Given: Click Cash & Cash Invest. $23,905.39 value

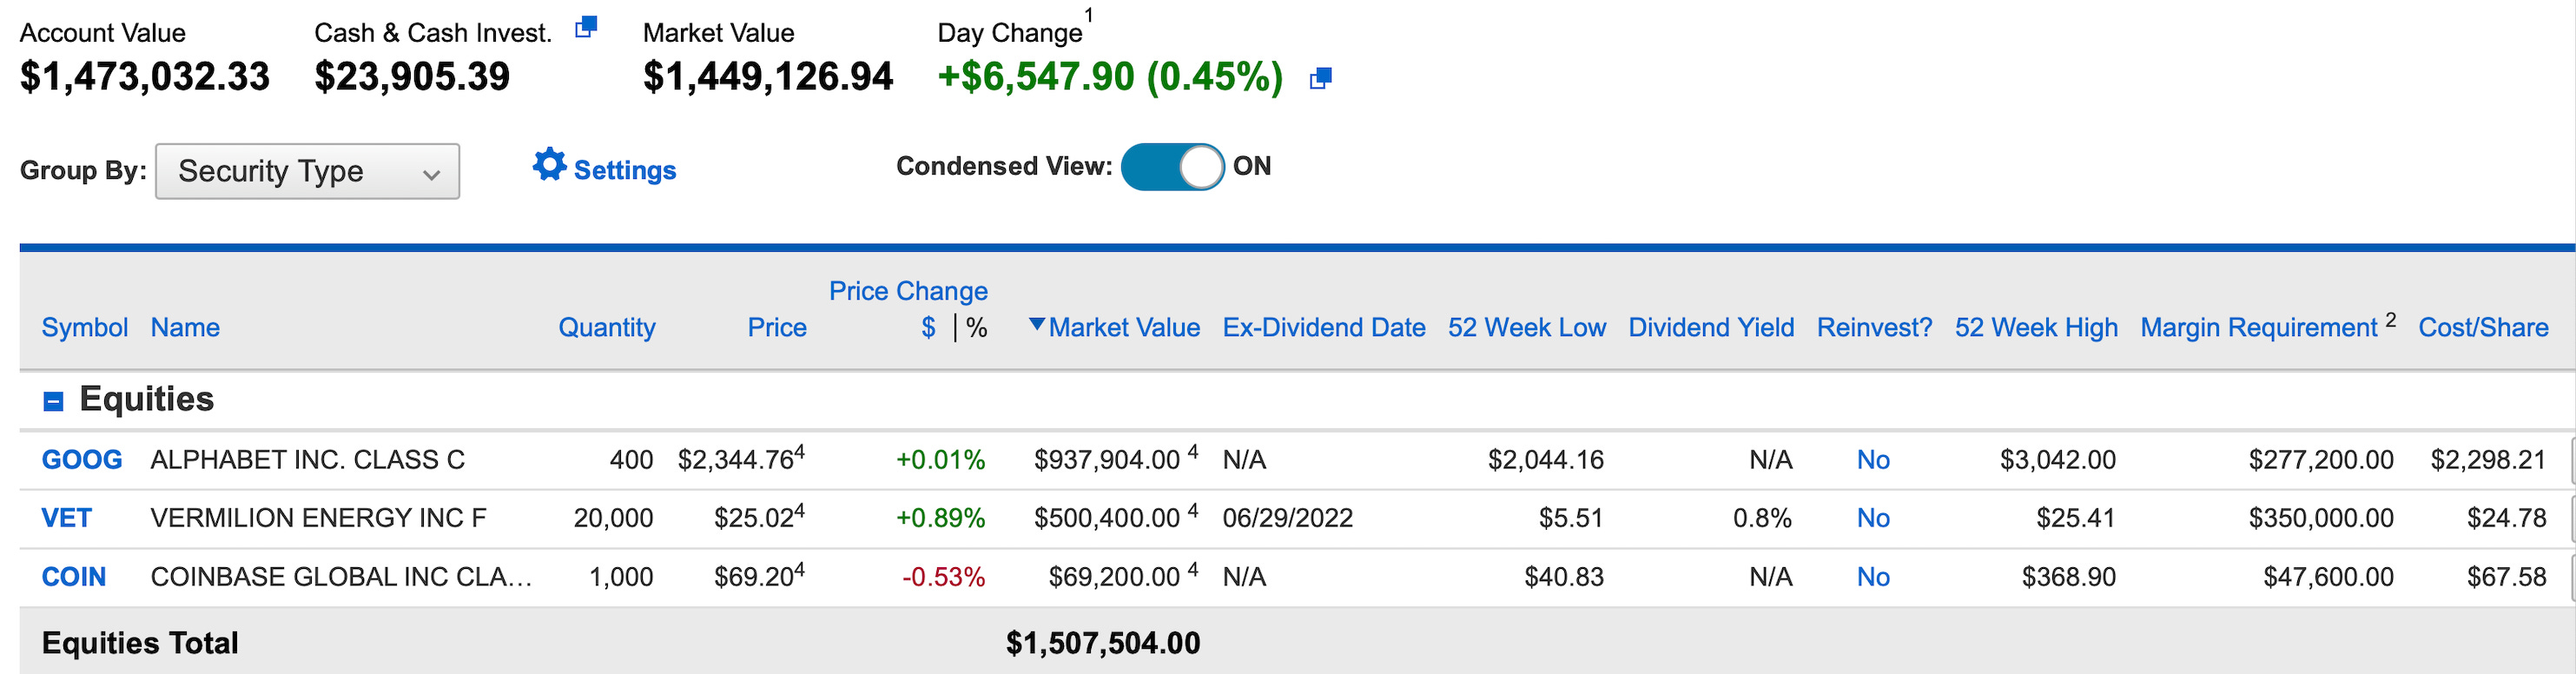Looking at the screenshot, I should pyautogui.click(x=412, y=77).
